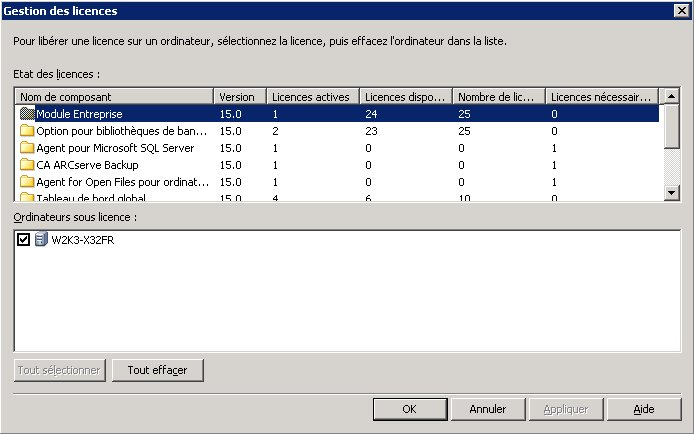Click value 23 in Option pour bibliothèques row
The width and height of the screenshot is (694, 434).
click(x=371, y=131)
